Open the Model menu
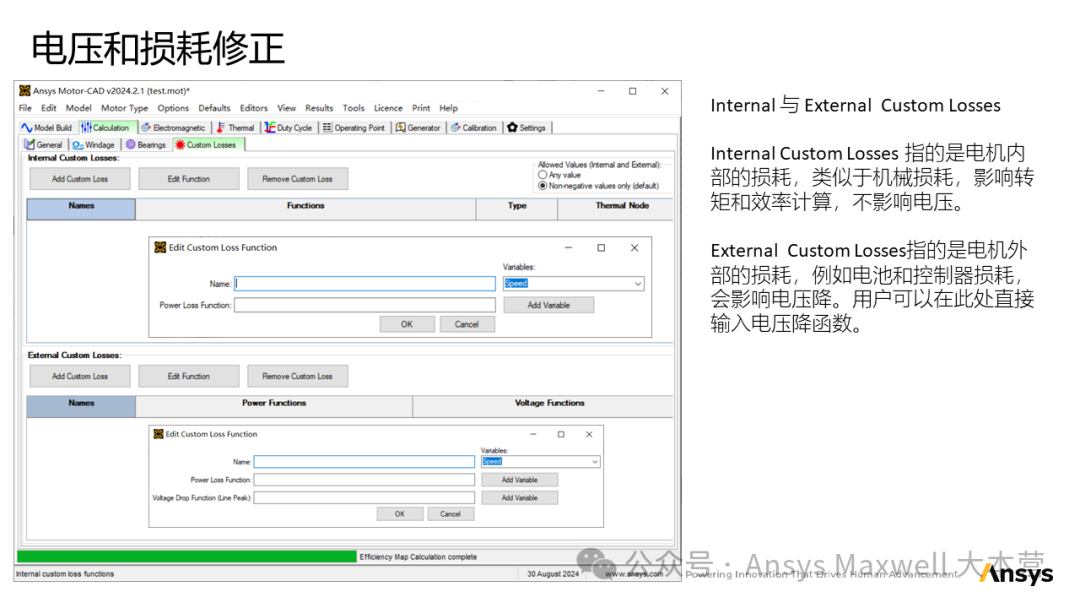 point(79,108)
